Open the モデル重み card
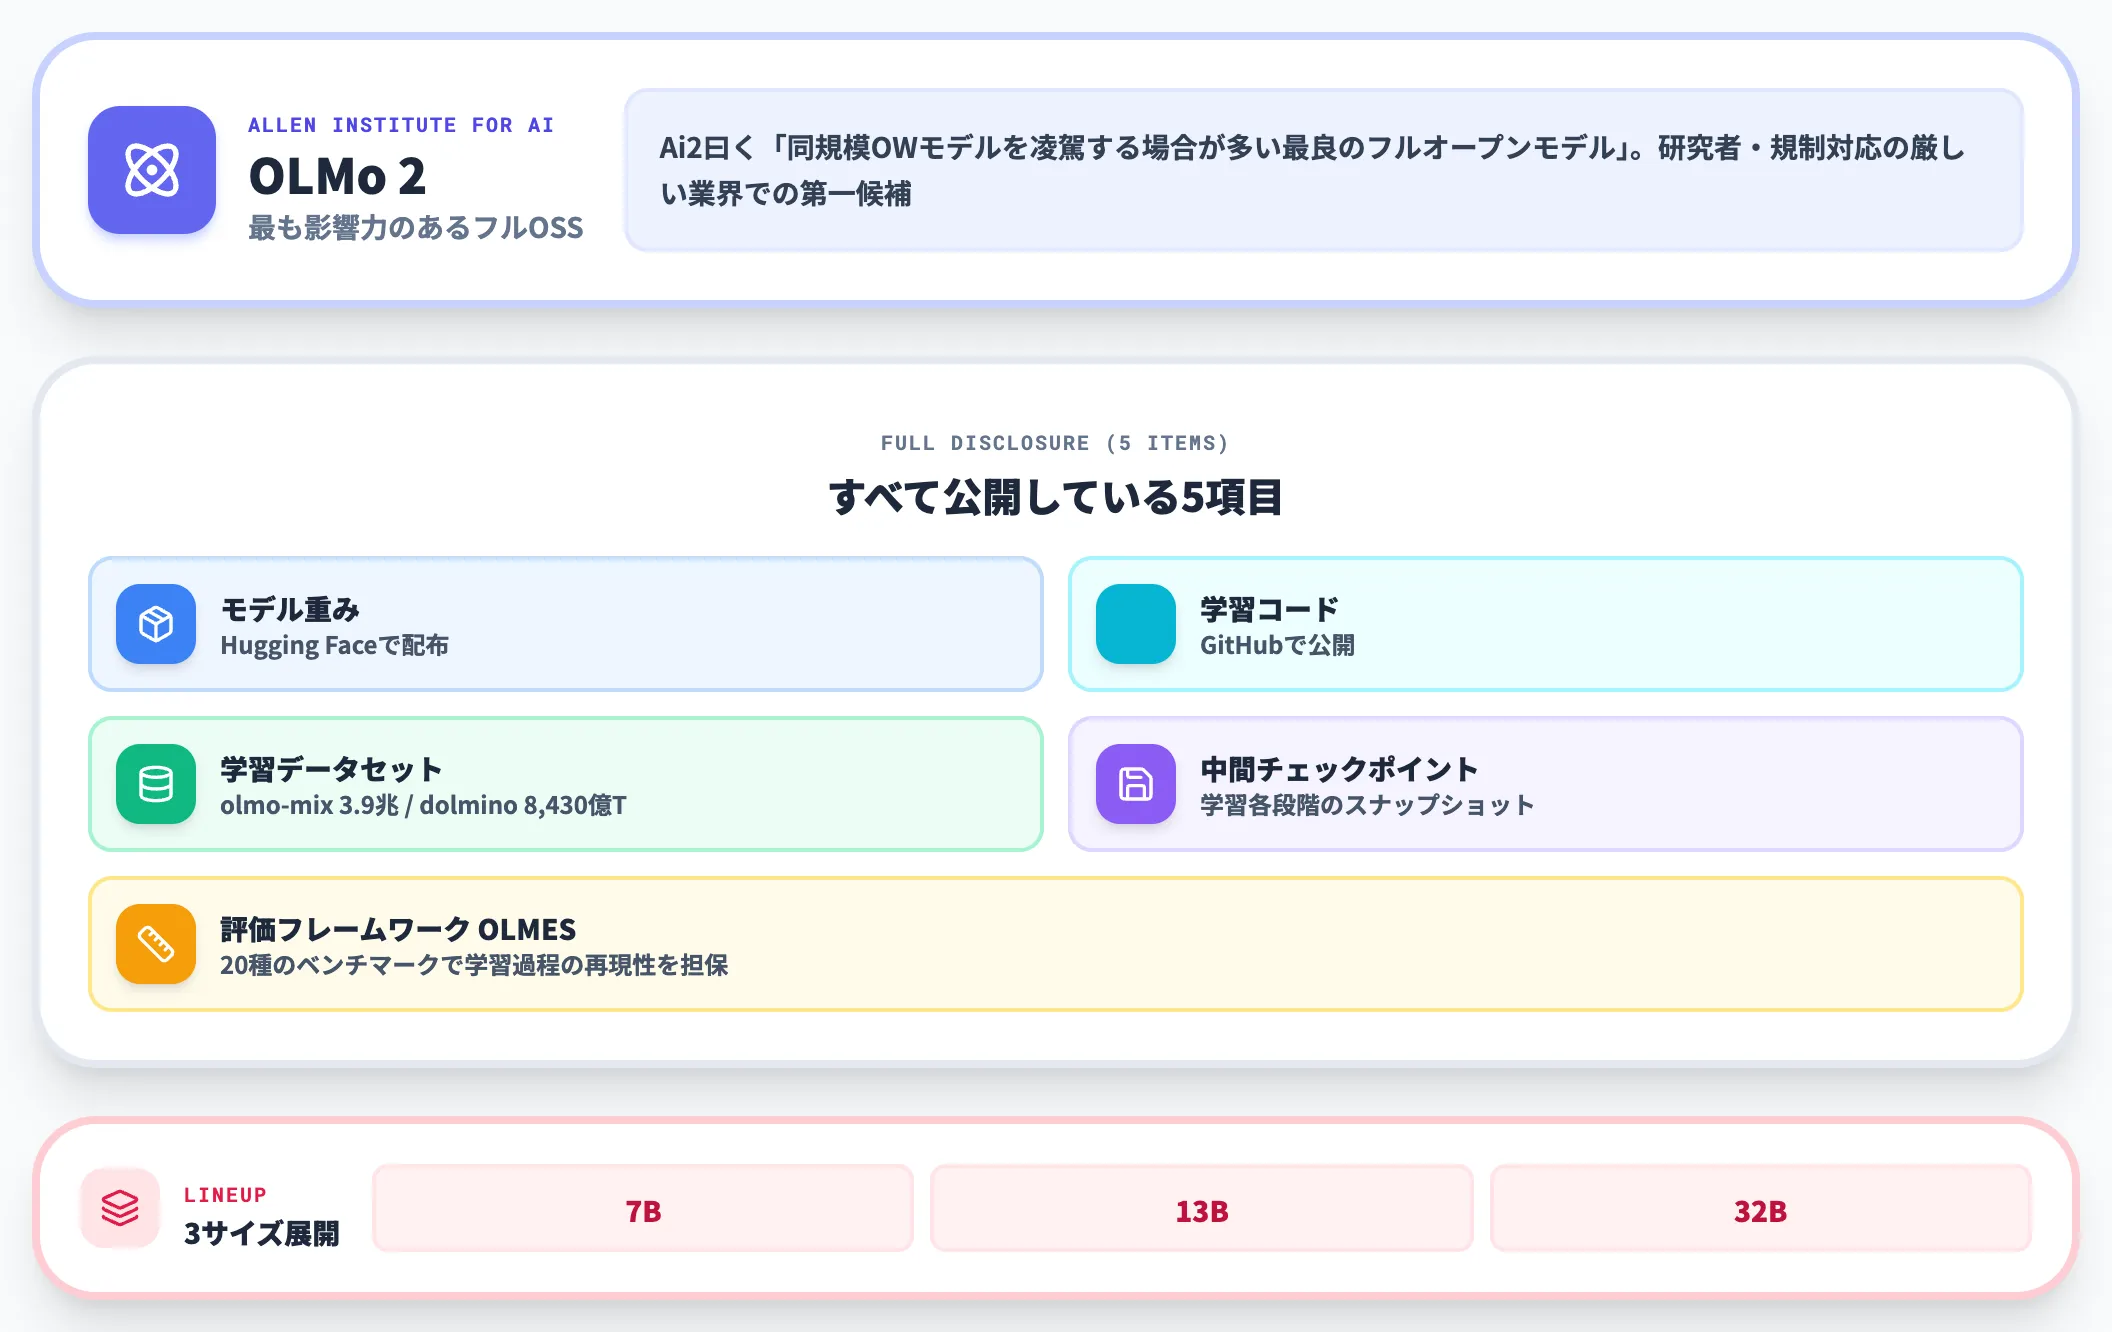Image resolution: width=2112 pixels, height=1332 pixels. [566, 624]
